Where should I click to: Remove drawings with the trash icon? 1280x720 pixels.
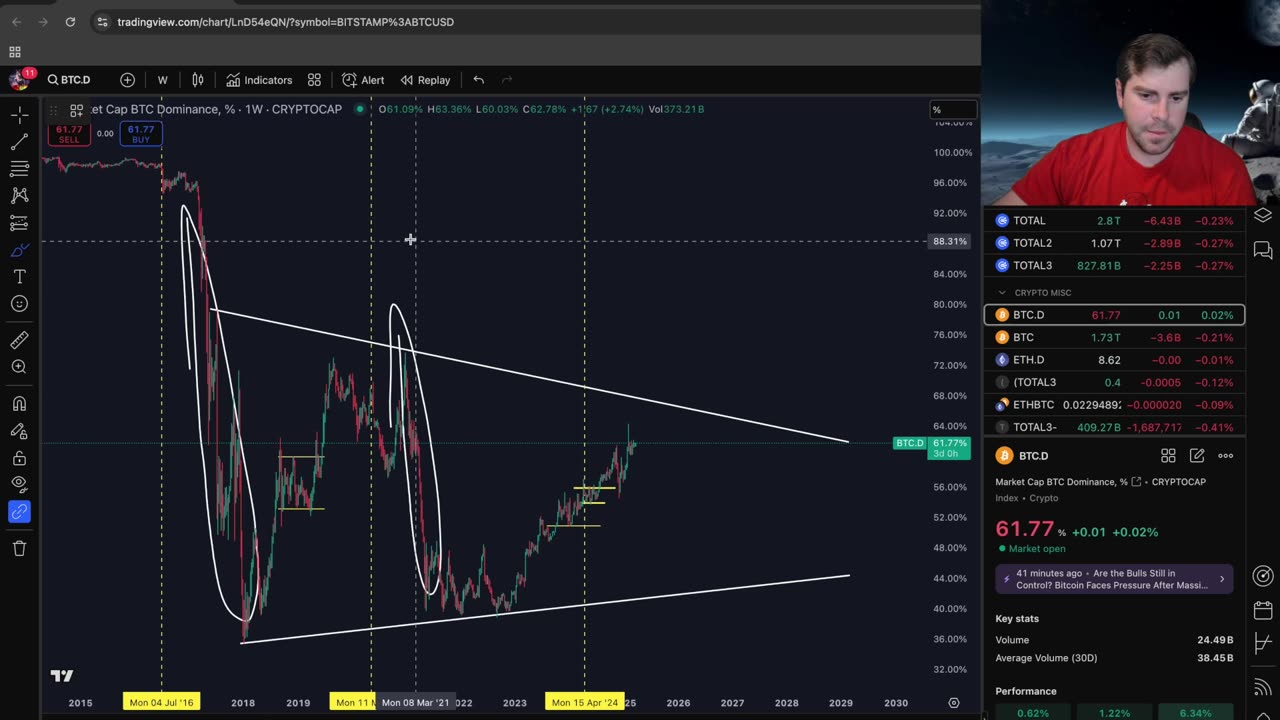19,548
